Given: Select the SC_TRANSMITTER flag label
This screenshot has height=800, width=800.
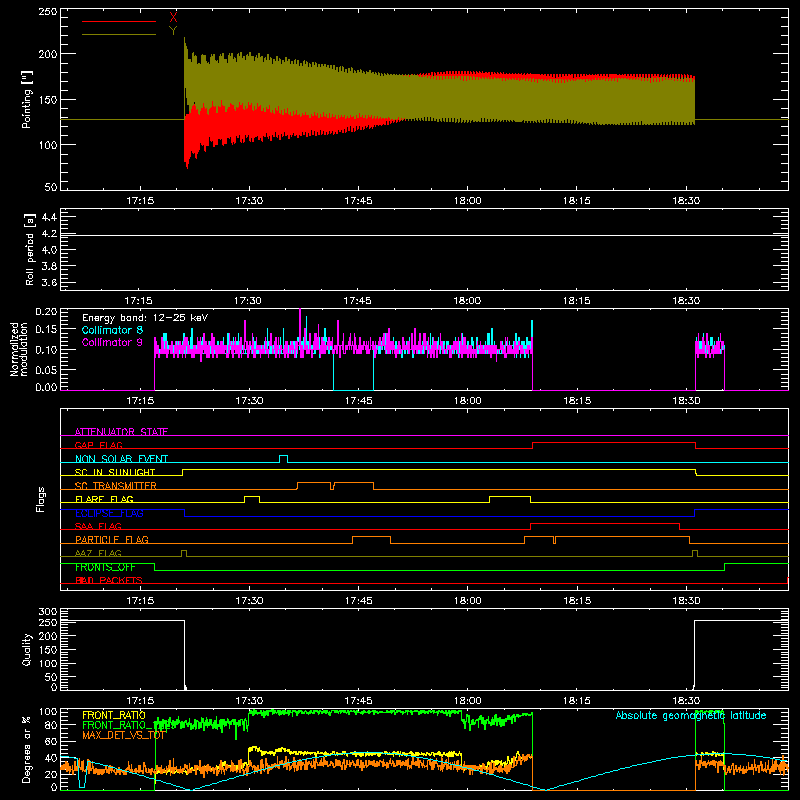Looking at the screenshot, I should [x=115, y=486].
